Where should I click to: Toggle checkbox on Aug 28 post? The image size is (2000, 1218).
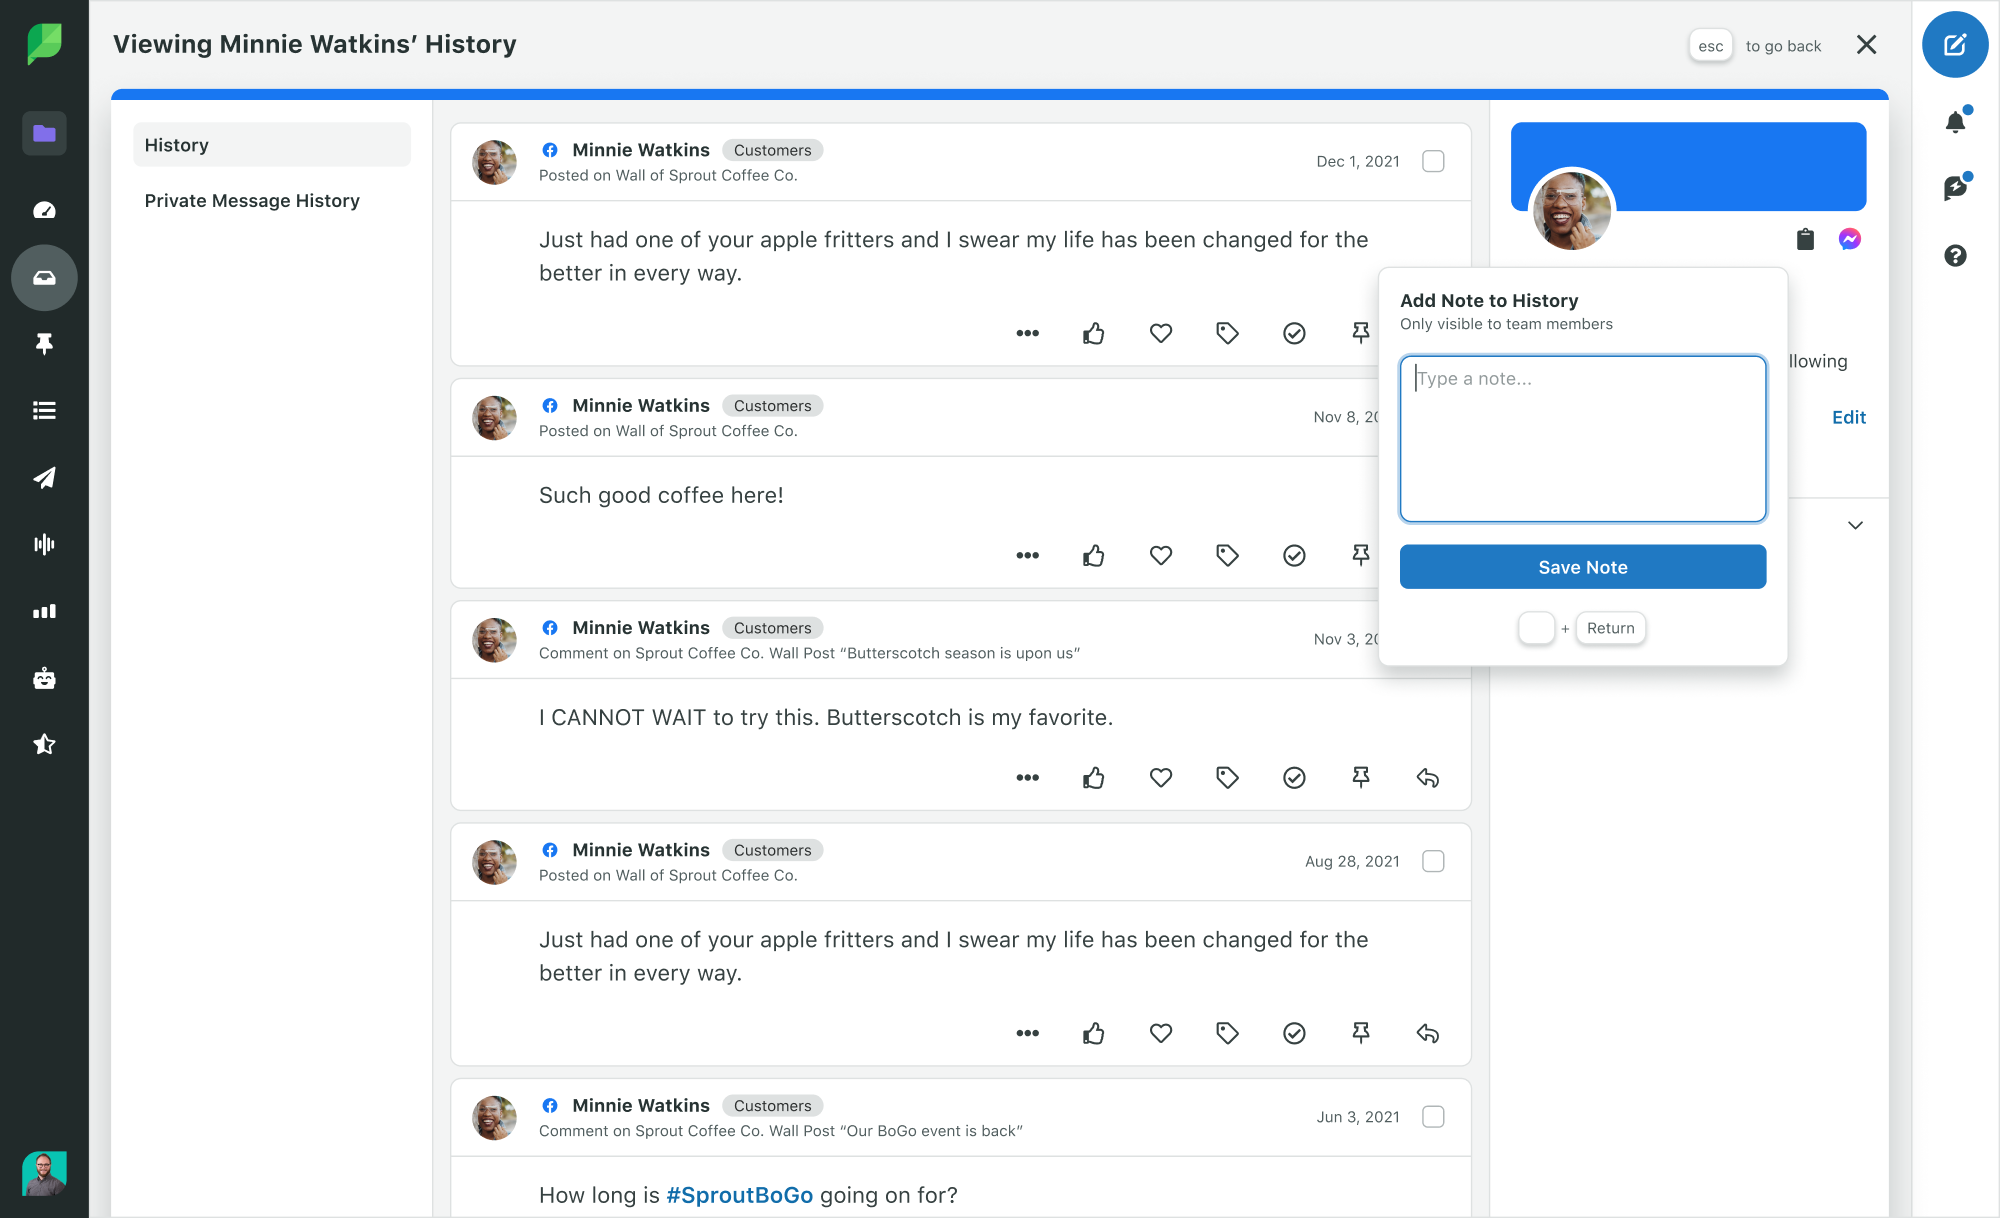pyautogui.click(x=1433, y=860)
